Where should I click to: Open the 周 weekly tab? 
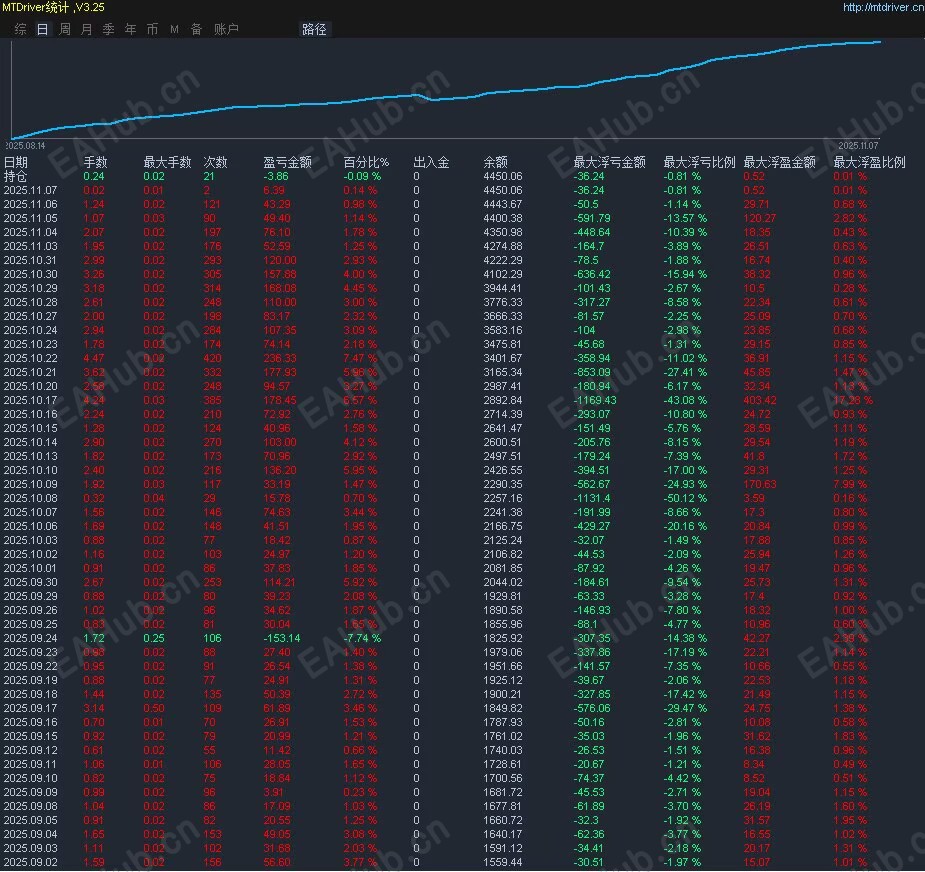65,29
